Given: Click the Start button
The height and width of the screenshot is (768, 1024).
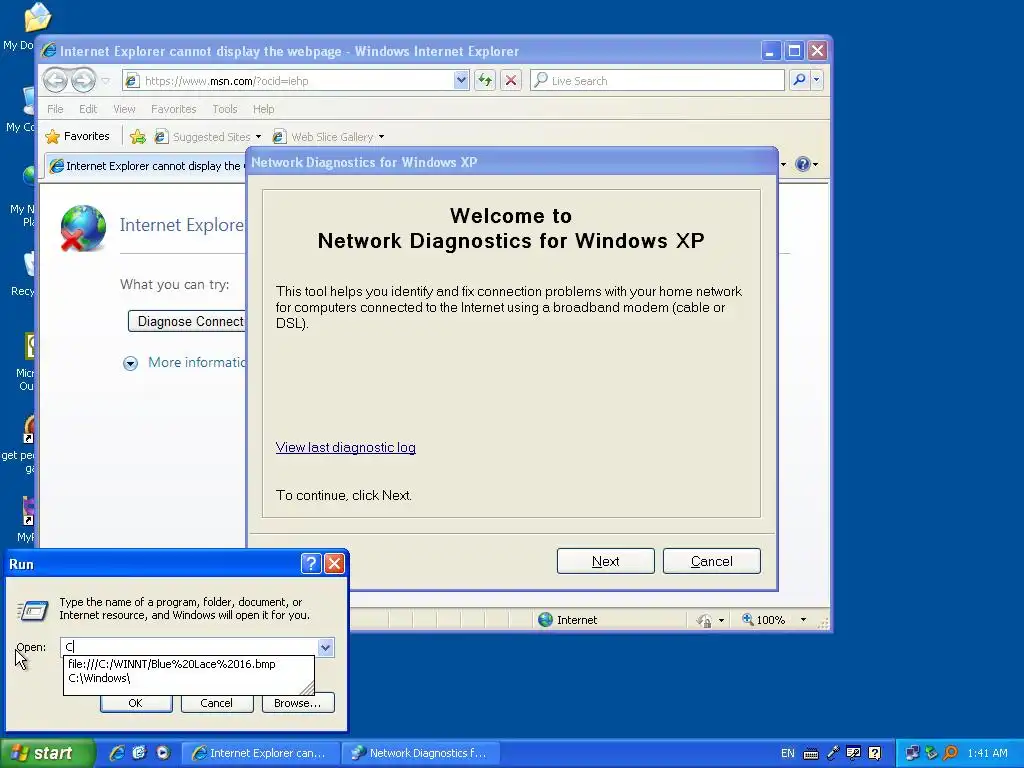Looking at the screenshot, I should (x=46, y=753).
